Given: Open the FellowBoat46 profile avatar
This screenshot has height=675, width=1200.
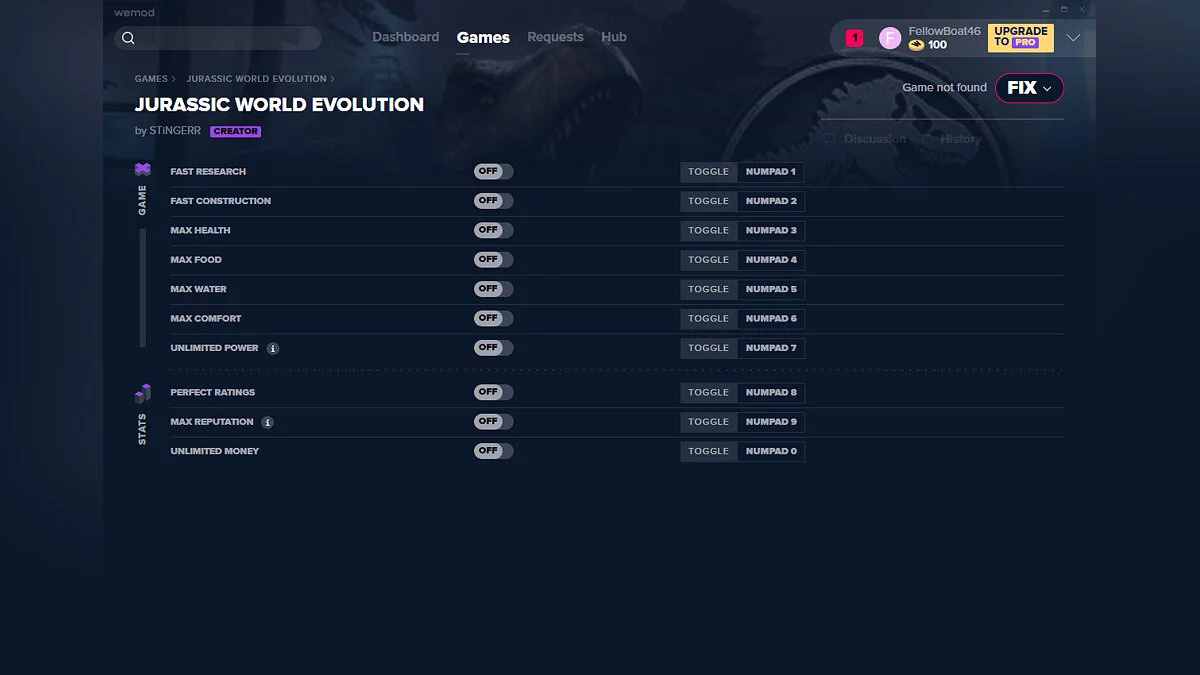Looking at the screenshot, I should click(890, 38).
